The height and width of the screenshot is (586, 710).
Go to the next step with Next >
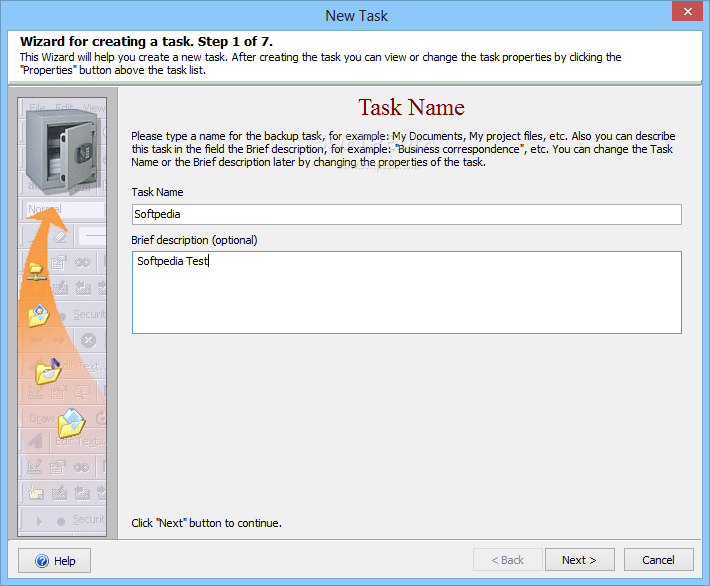tap(580, 560)
